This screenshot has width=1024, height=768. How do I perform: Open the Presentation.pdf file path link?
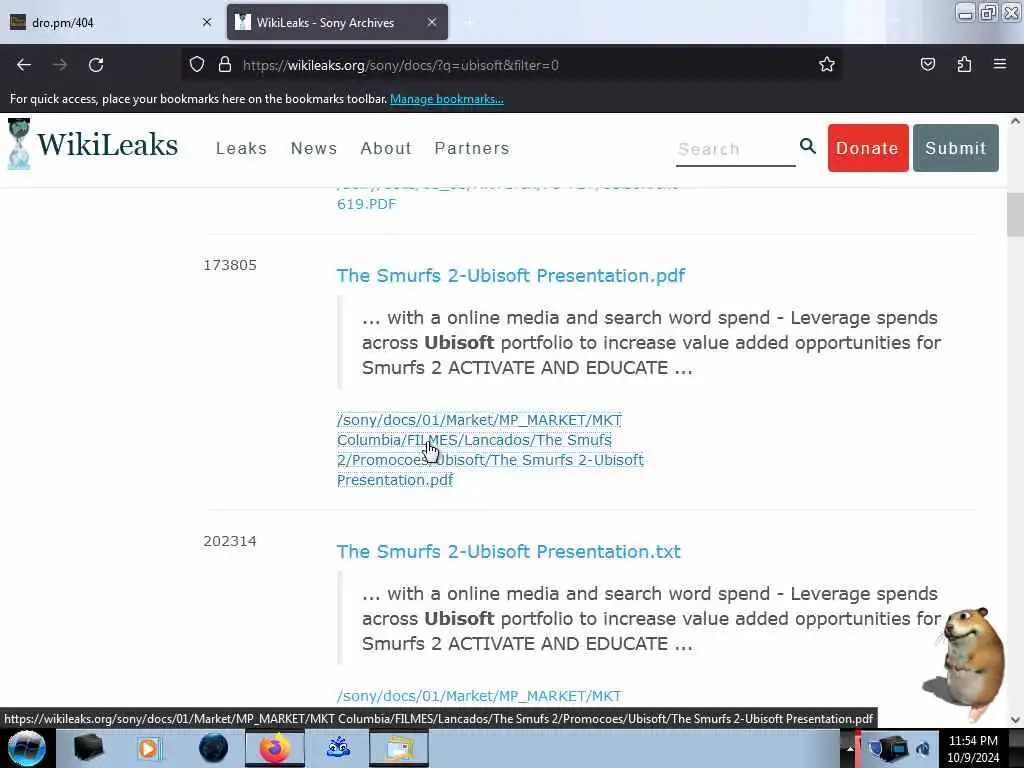coord(490,450)
